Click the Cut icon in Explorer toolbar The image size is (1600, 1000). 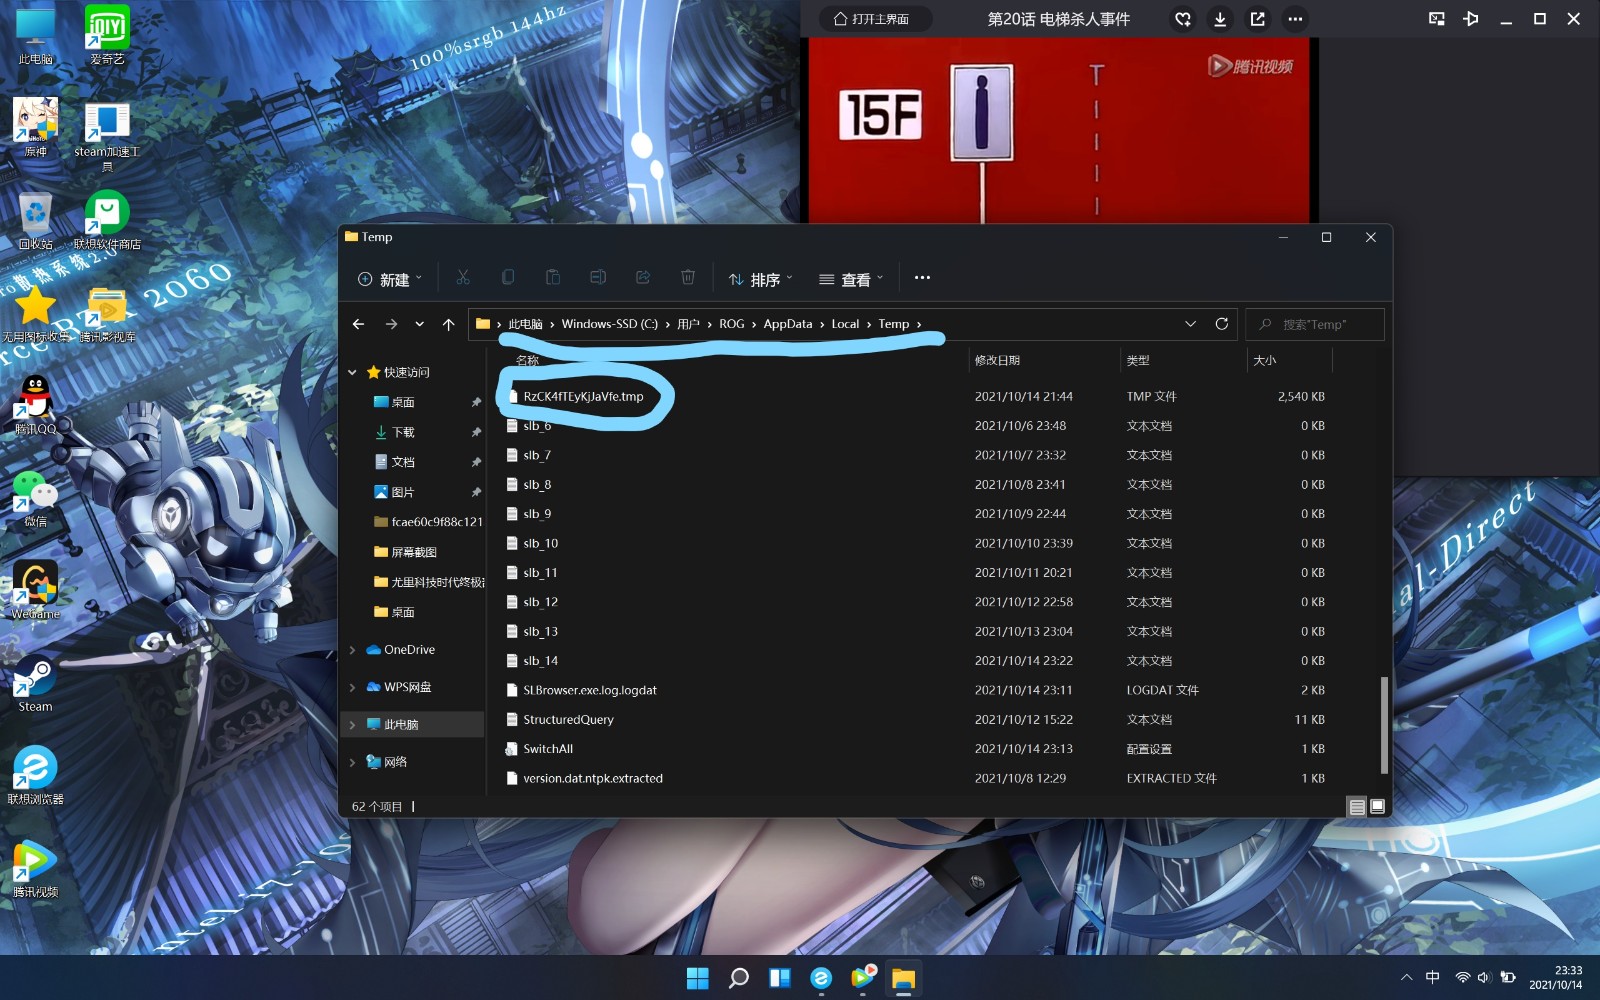pyautogui.click(x=463, y=278)
